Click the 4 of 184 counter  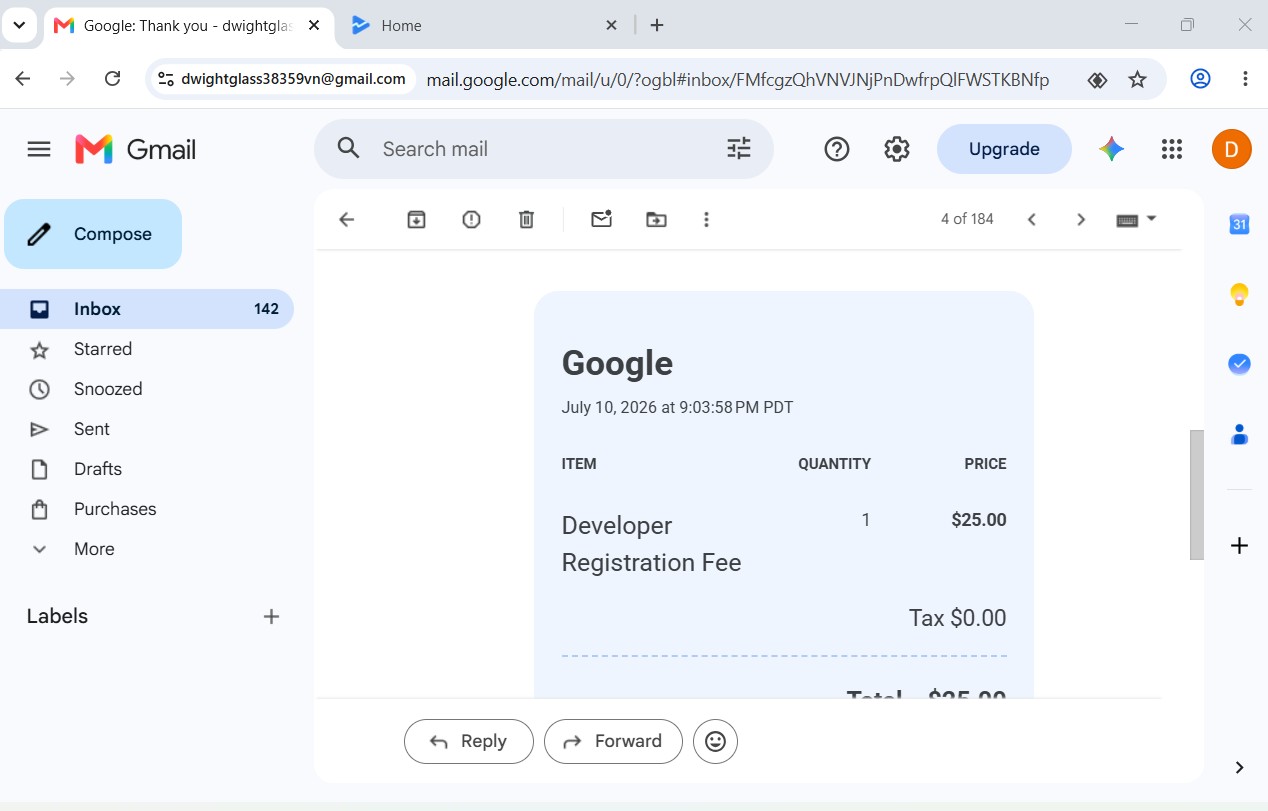click(x=967, y=219)
